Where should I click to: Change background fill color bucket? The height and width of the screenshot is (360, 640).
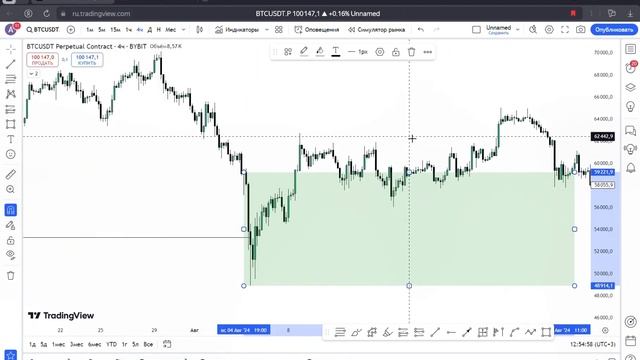point(320,52)
